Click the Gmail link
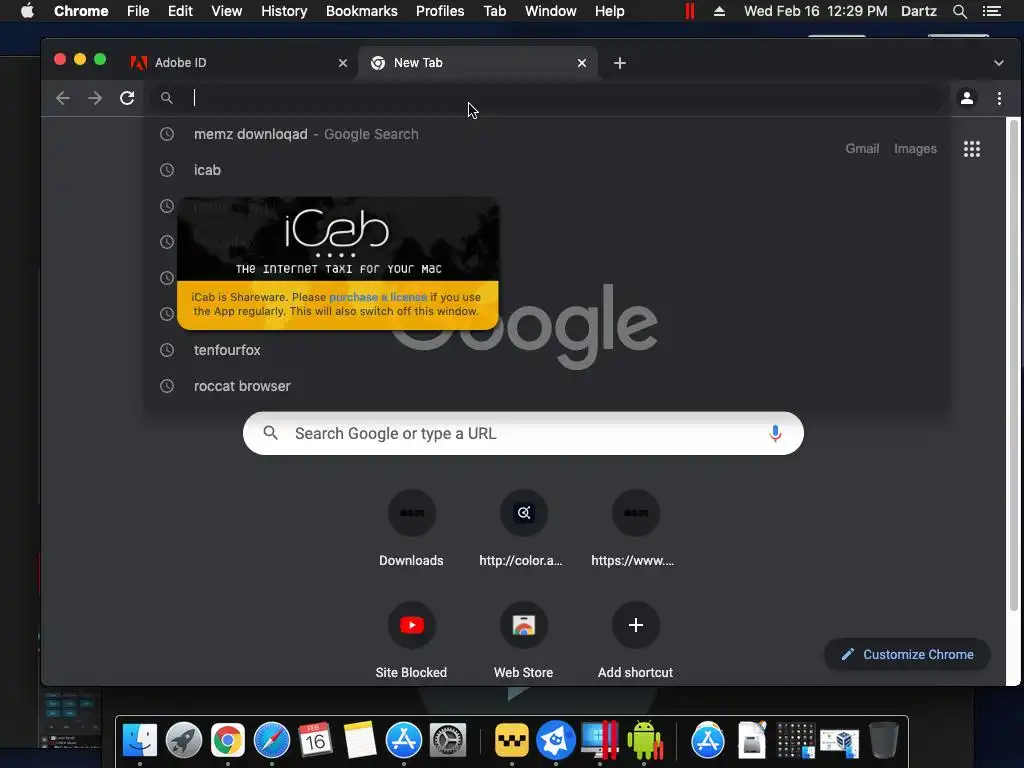 click(x=862, y=148)
